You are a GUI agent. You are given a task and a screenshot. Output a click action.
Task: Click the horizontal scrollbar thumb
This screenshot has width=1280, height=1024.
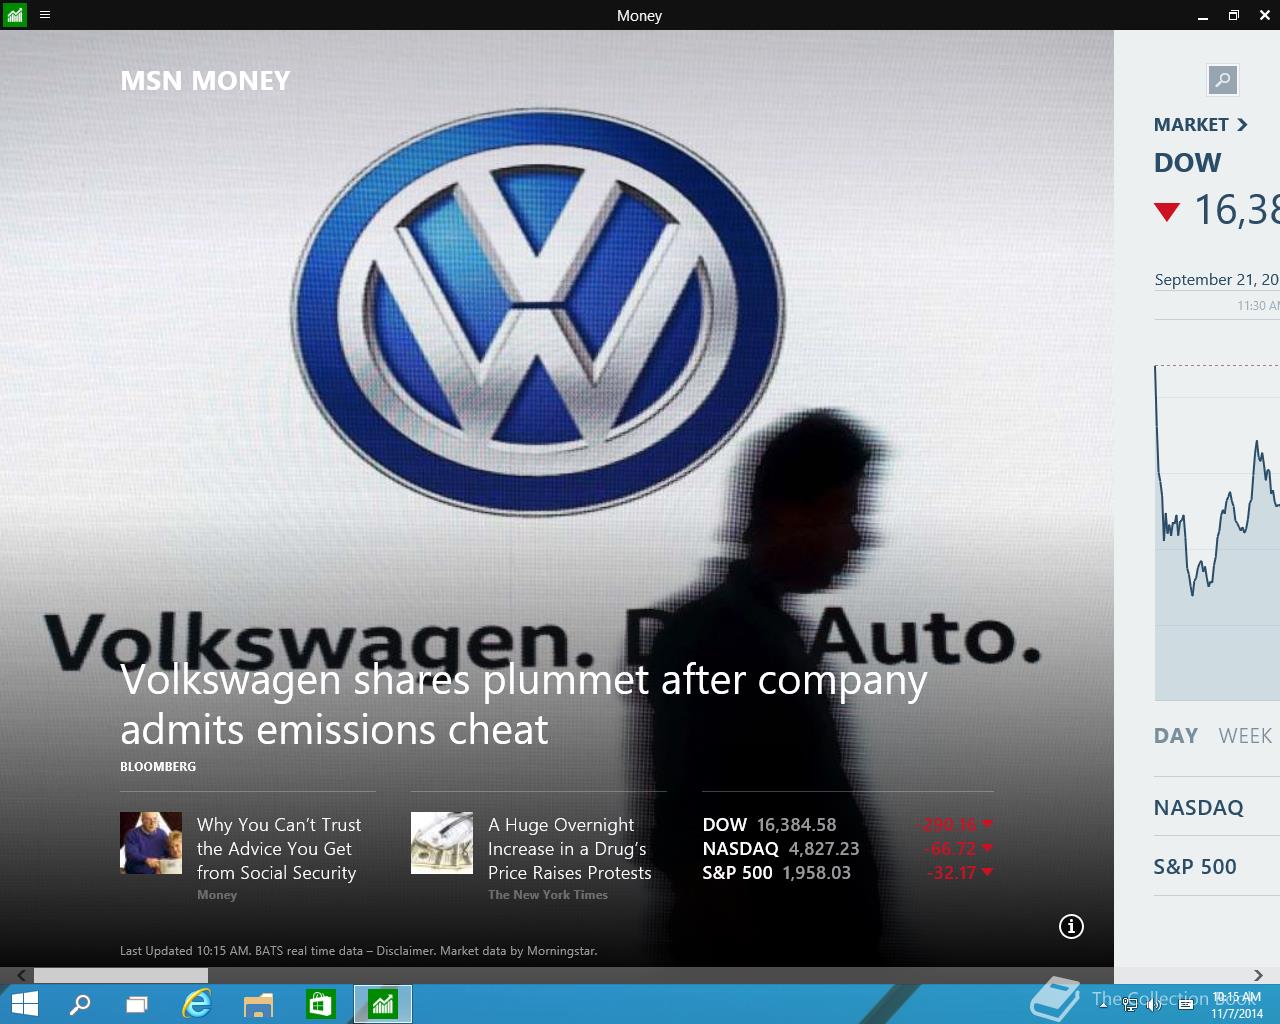[x=121, y=975]
